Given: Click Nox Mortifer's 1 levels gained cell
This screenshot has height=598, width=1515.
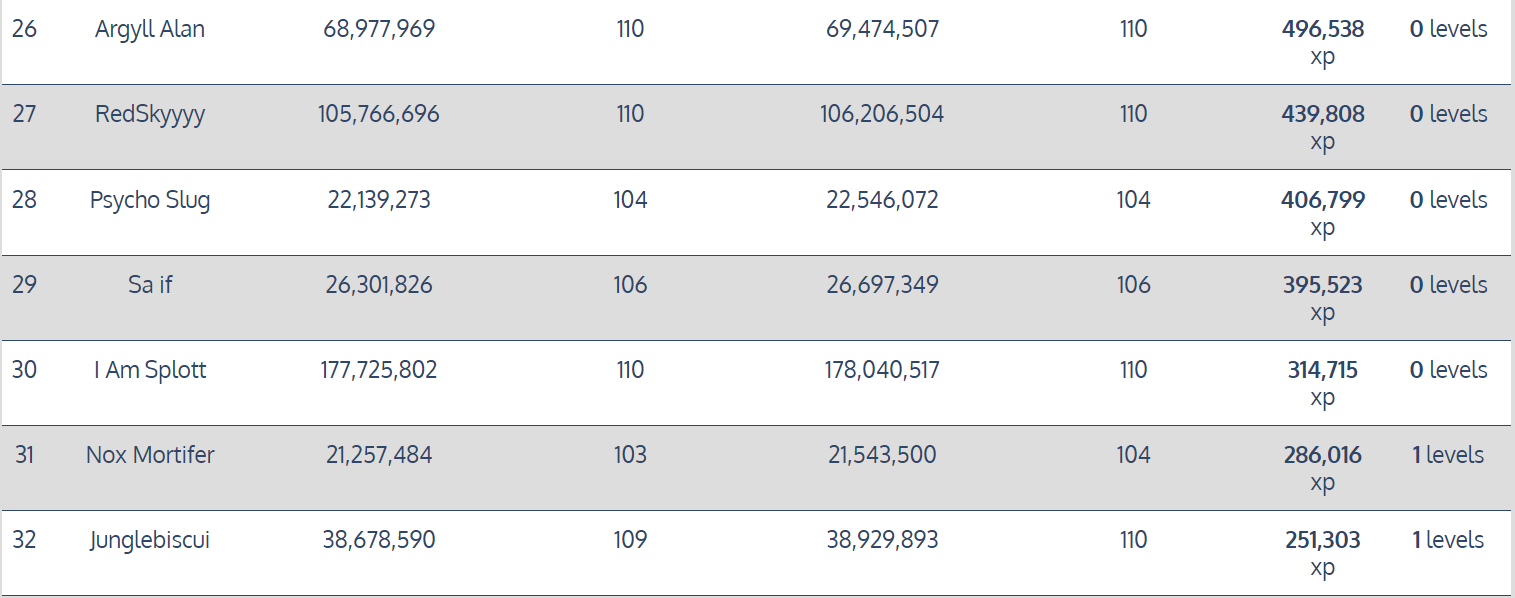Looking at the screenshot, I should [1447, 455].
